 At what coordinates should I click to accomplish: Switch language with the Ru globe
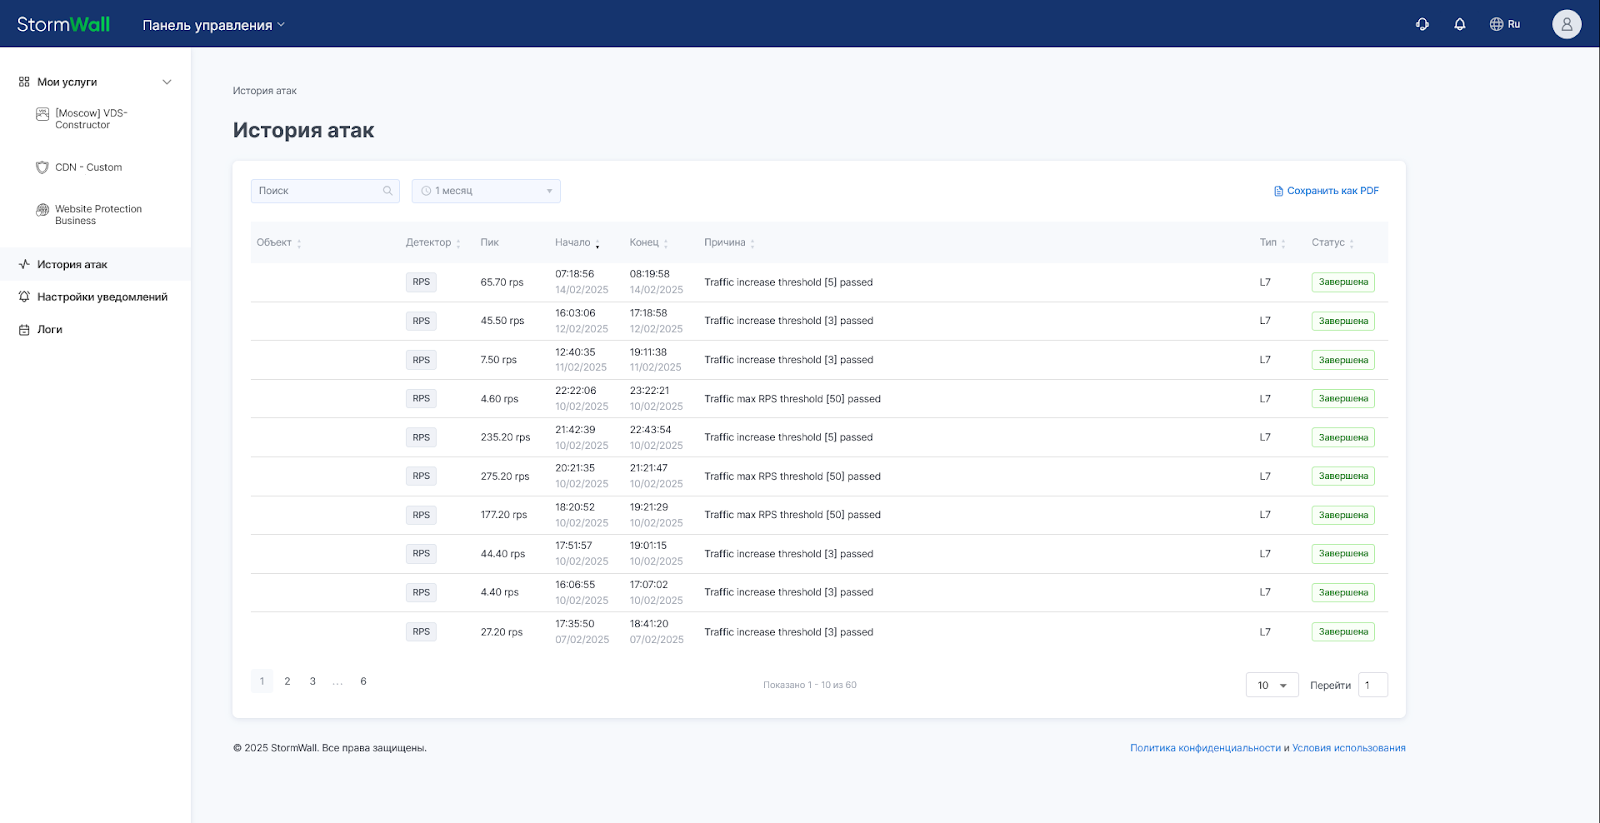tap(1504, 24)
